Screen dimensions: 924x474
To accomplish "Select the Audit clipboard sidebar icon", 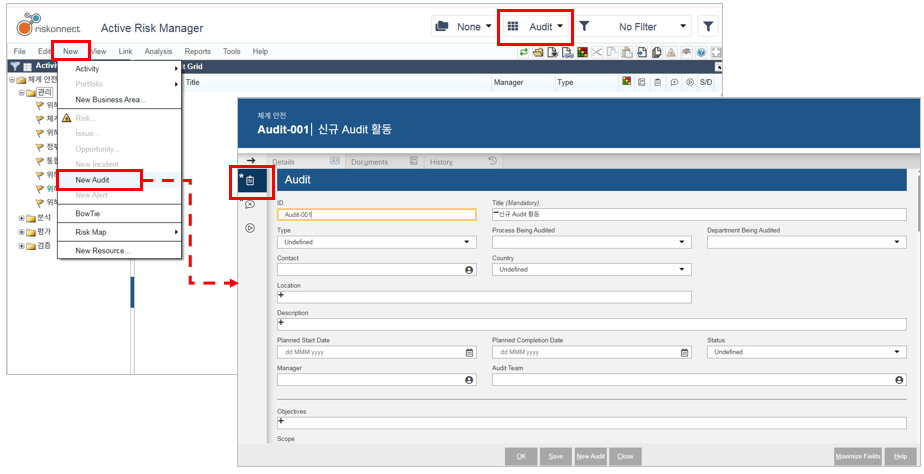I will click(250, 180).
